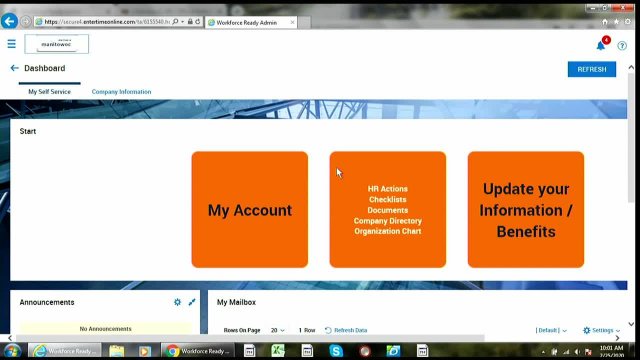Viewport: 640px width, 360px height.
Task: Click the address bar search icon
Action: click(176, 22)
